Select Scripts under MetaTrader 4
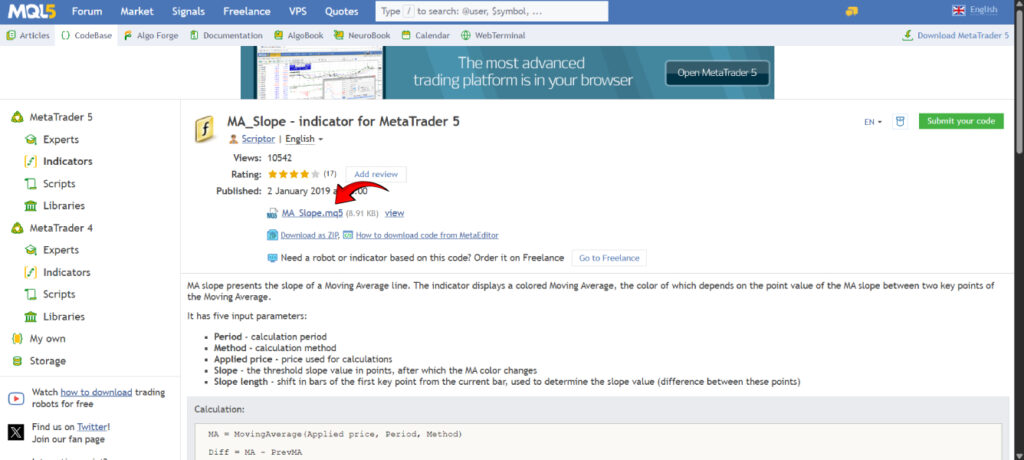1024x460 pixels. (60, 294)
